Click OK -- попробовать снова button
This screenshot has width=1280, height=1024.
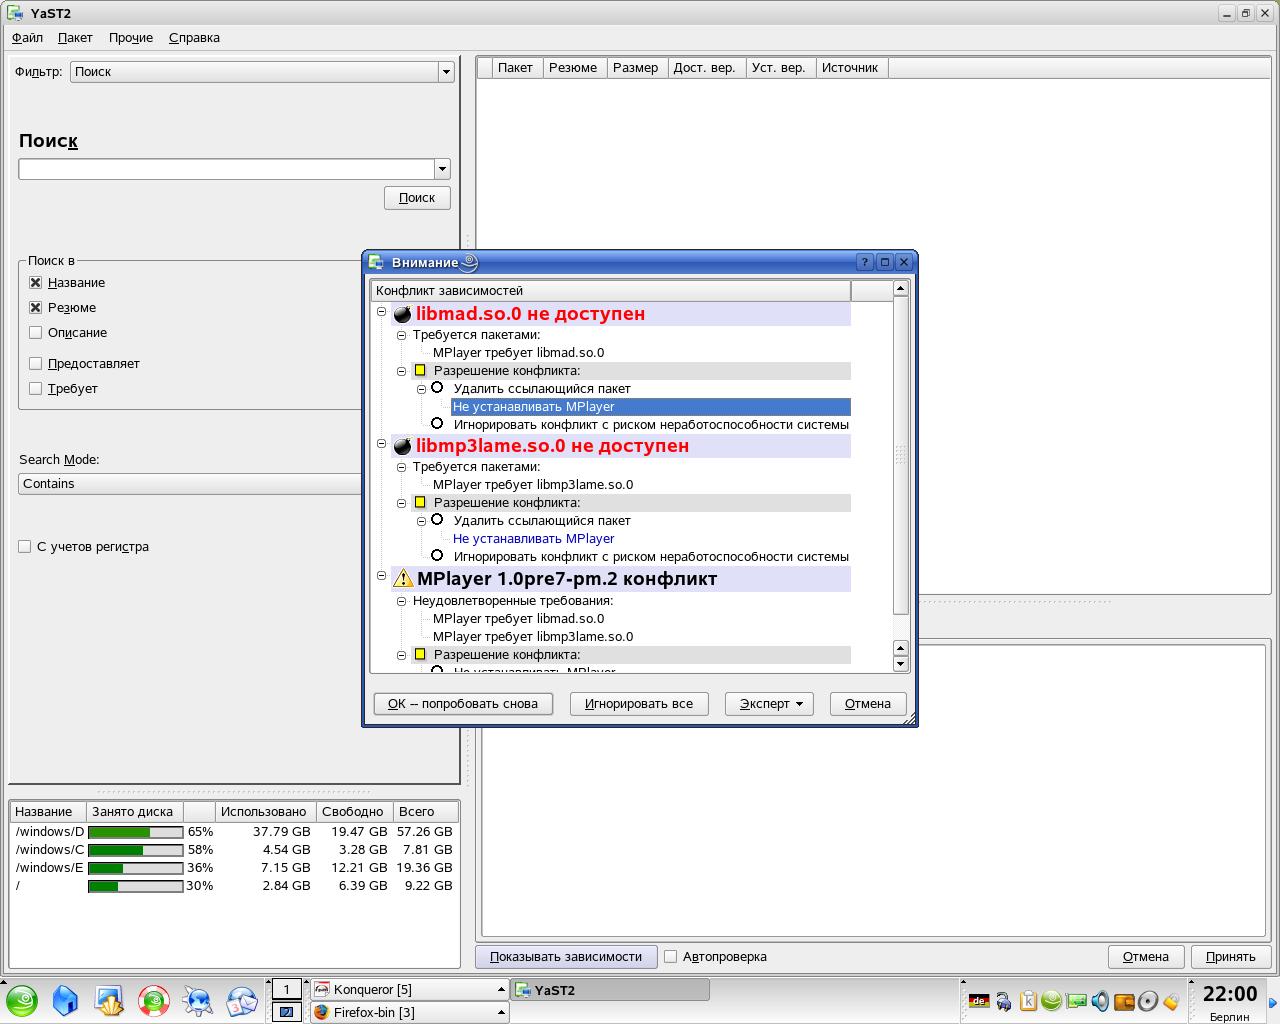click(463, 704)
